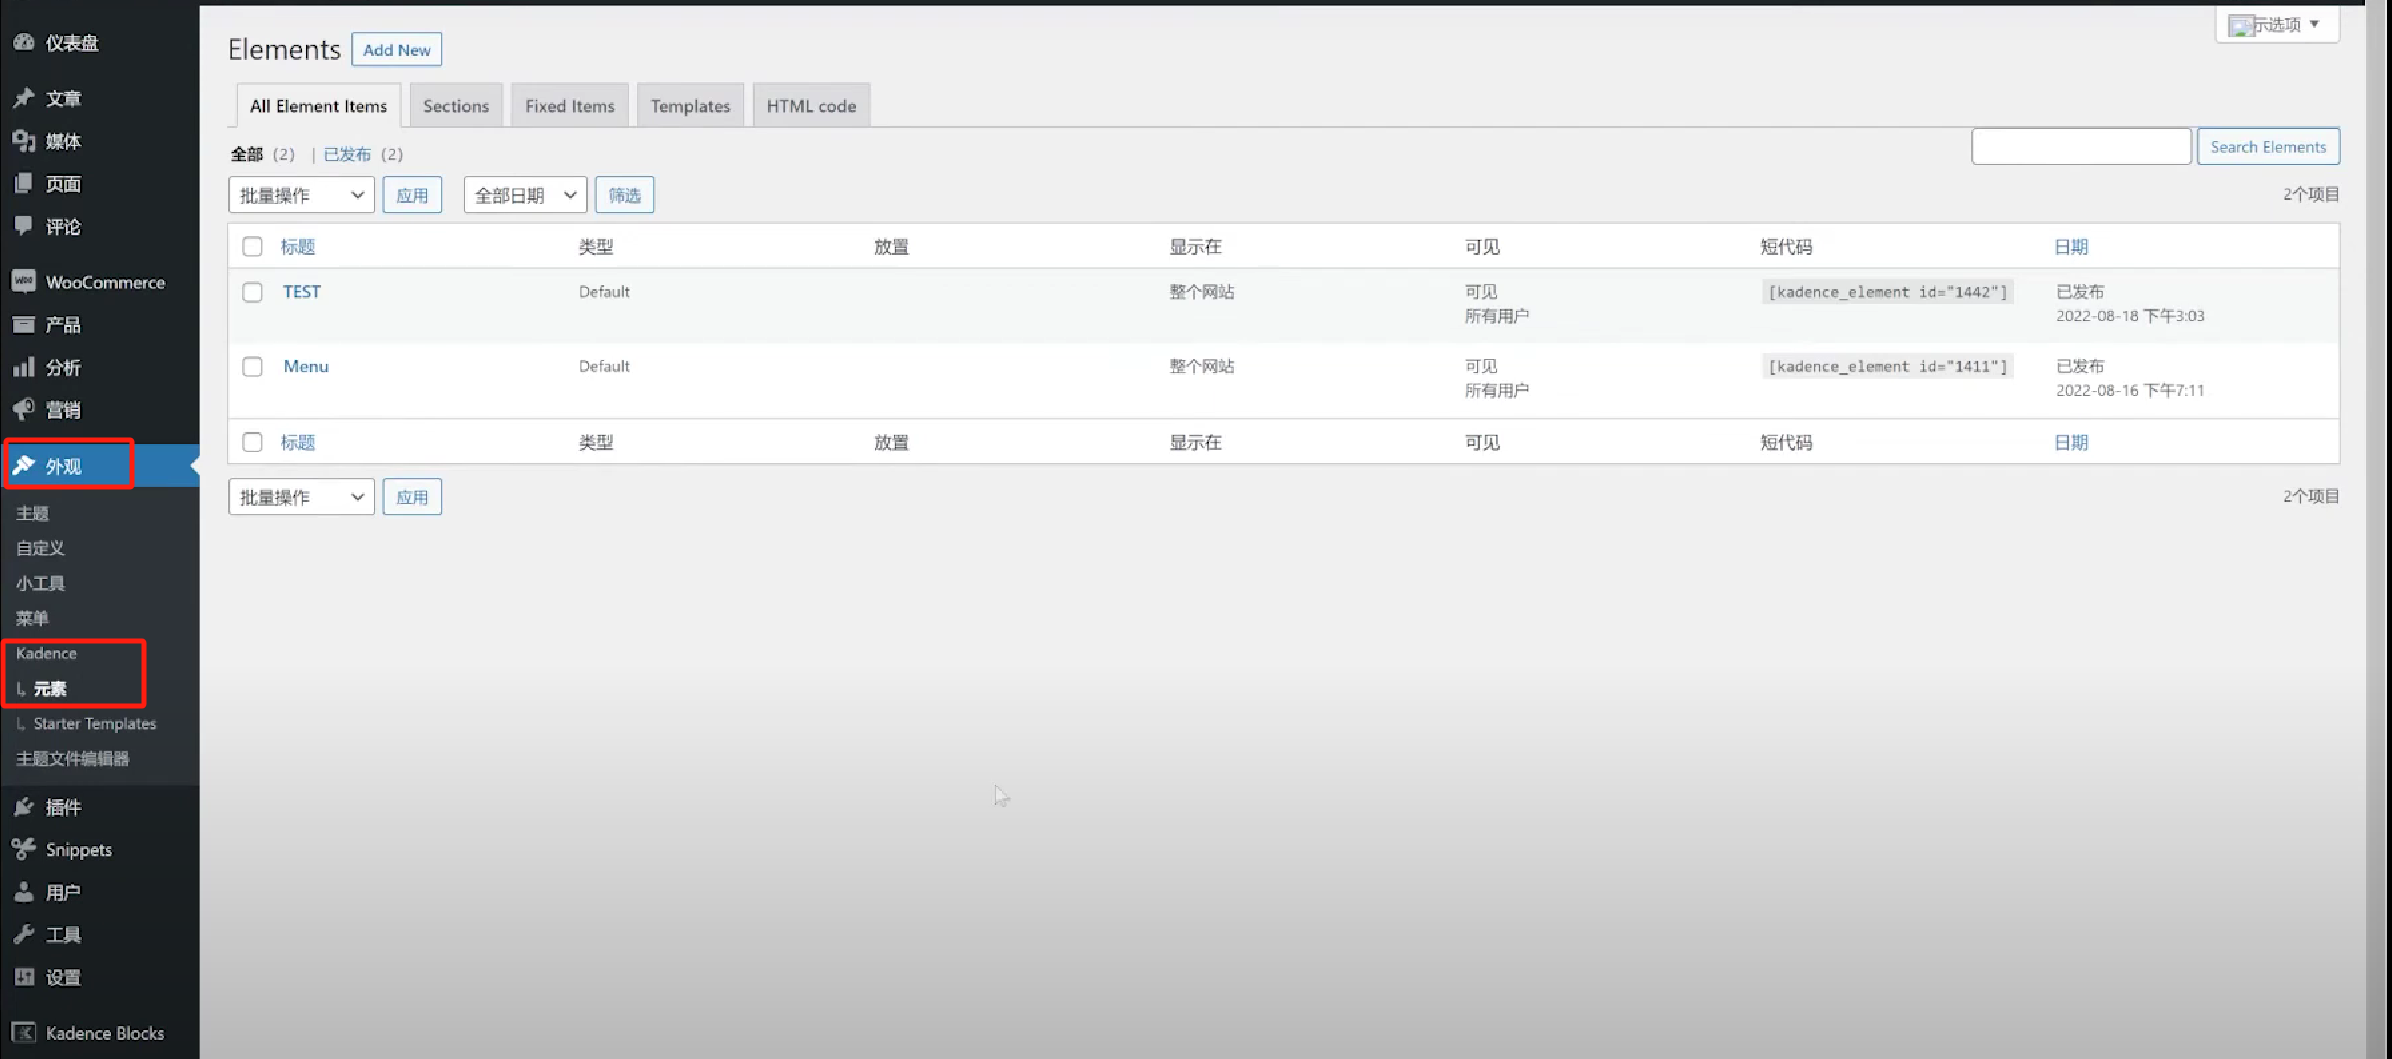
Task: Click the pages icon (页面)
Action: point(24,184)
